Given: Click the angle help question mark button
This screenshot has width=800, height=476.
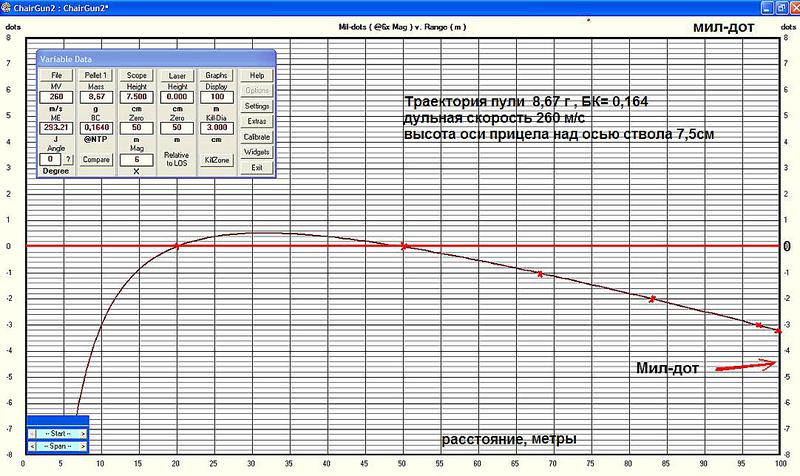Looking at the screenshot, I should (68, 159).
